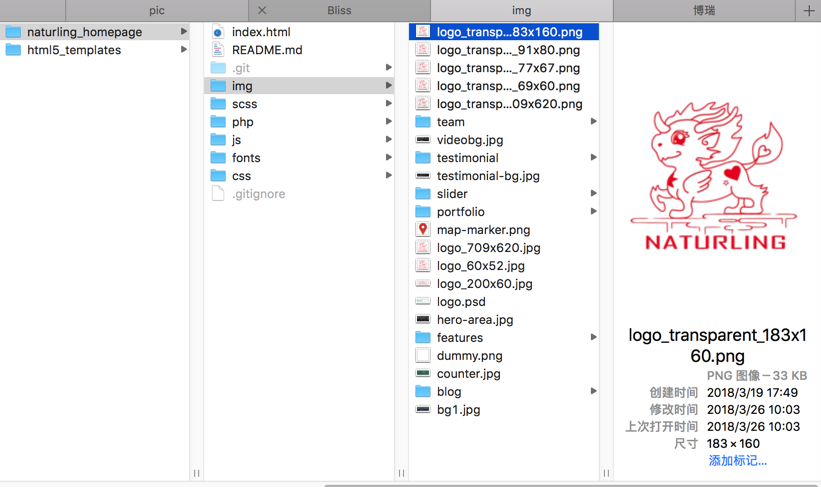Click the naturling_homepage folder icon
Screen dimensions: 821x487
click(13, 32)
